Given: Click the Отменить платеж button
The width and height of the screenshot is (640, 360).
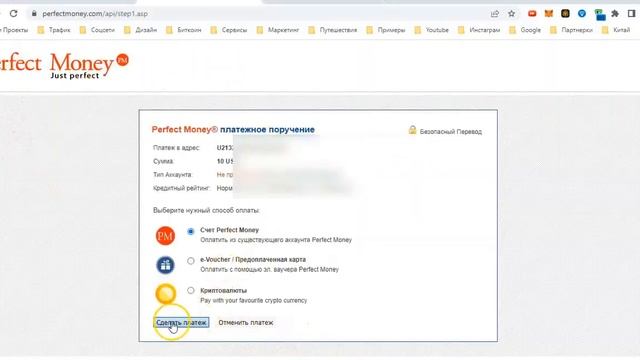Looking at the screenshot, I should pos(246,322).
